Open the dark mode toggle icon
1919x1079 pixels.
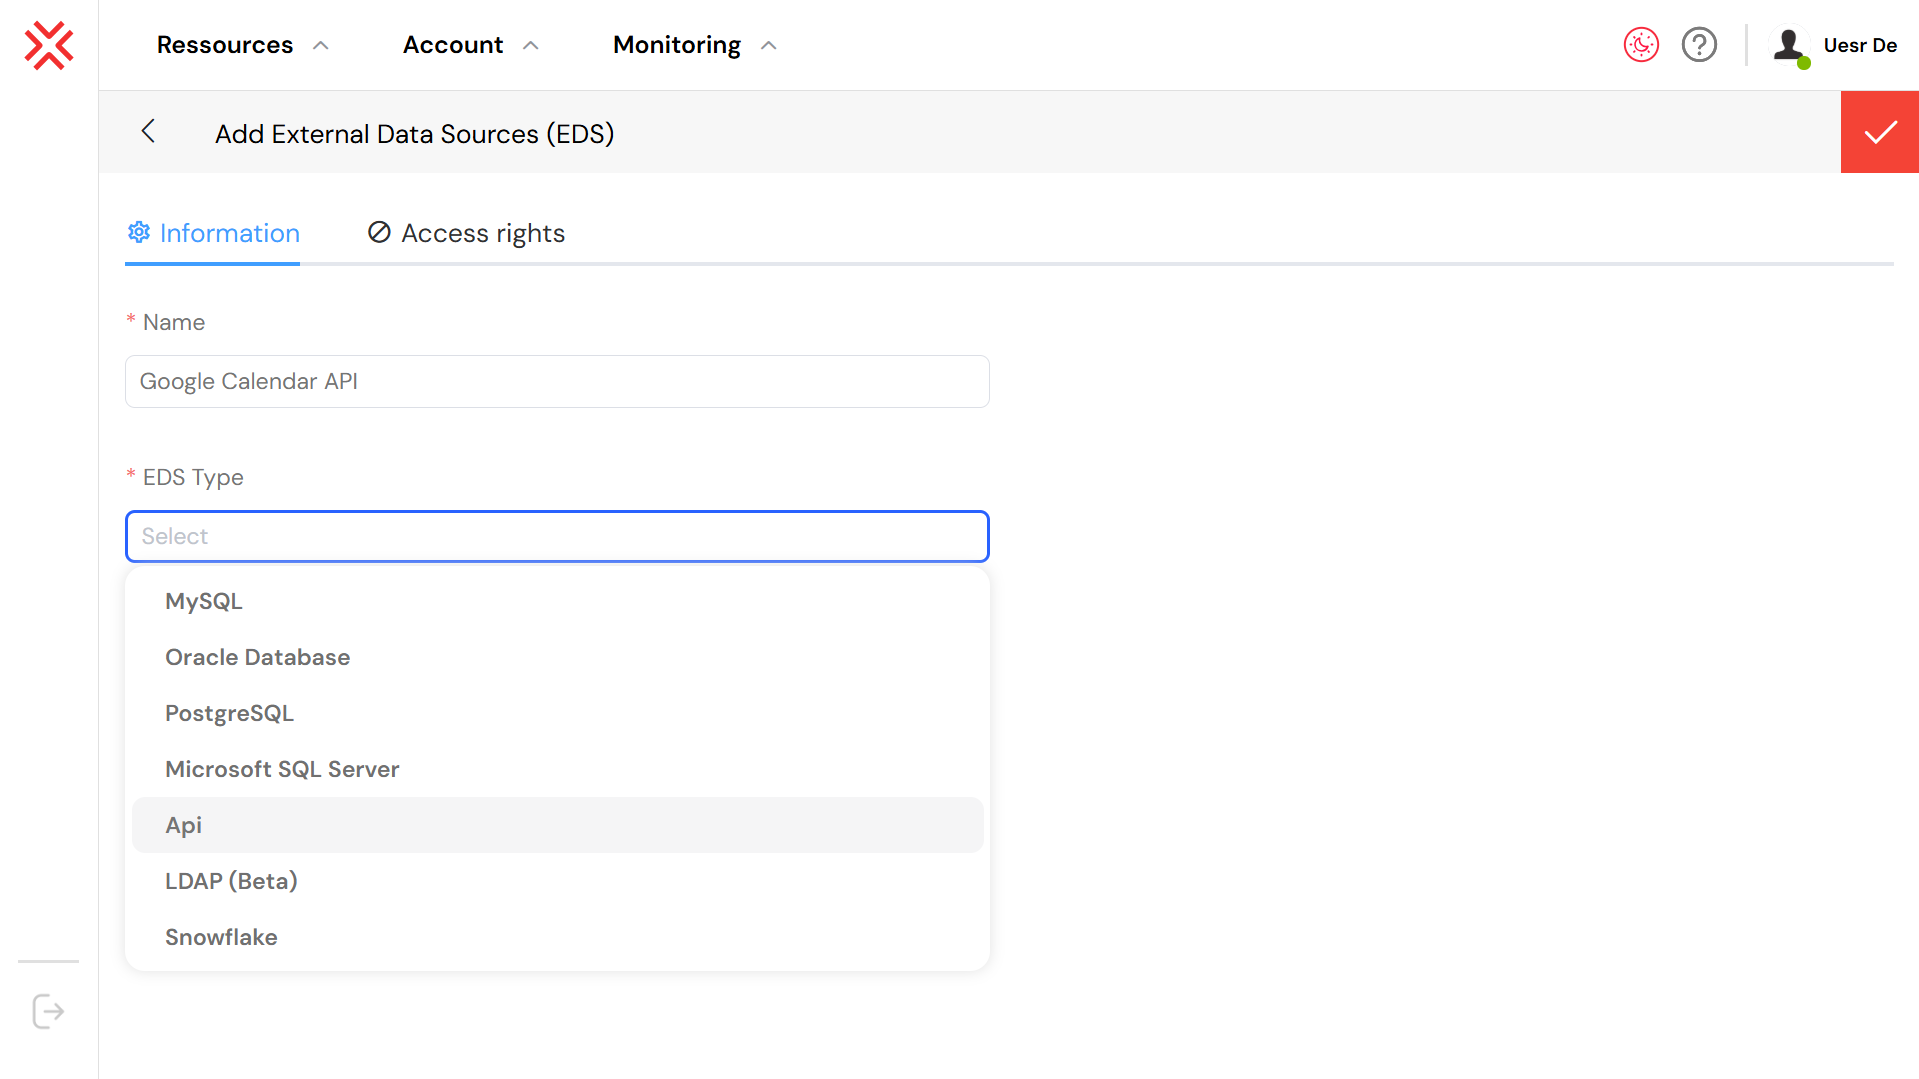[x=1640, y=44]
